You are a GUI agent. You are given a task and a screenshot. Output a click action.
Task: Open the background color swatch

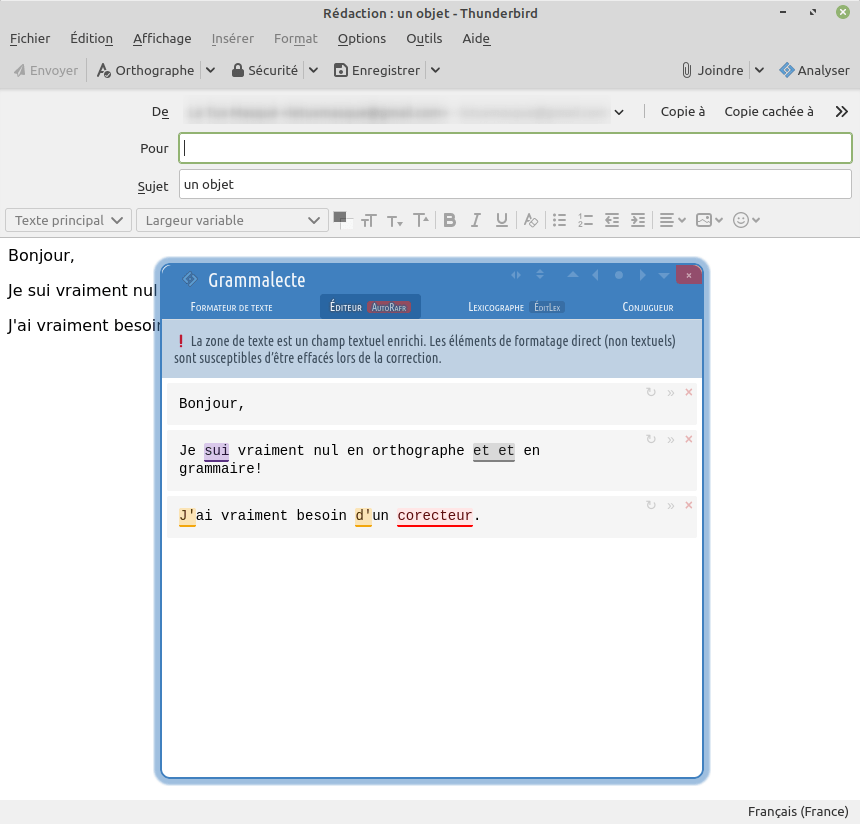348,225
